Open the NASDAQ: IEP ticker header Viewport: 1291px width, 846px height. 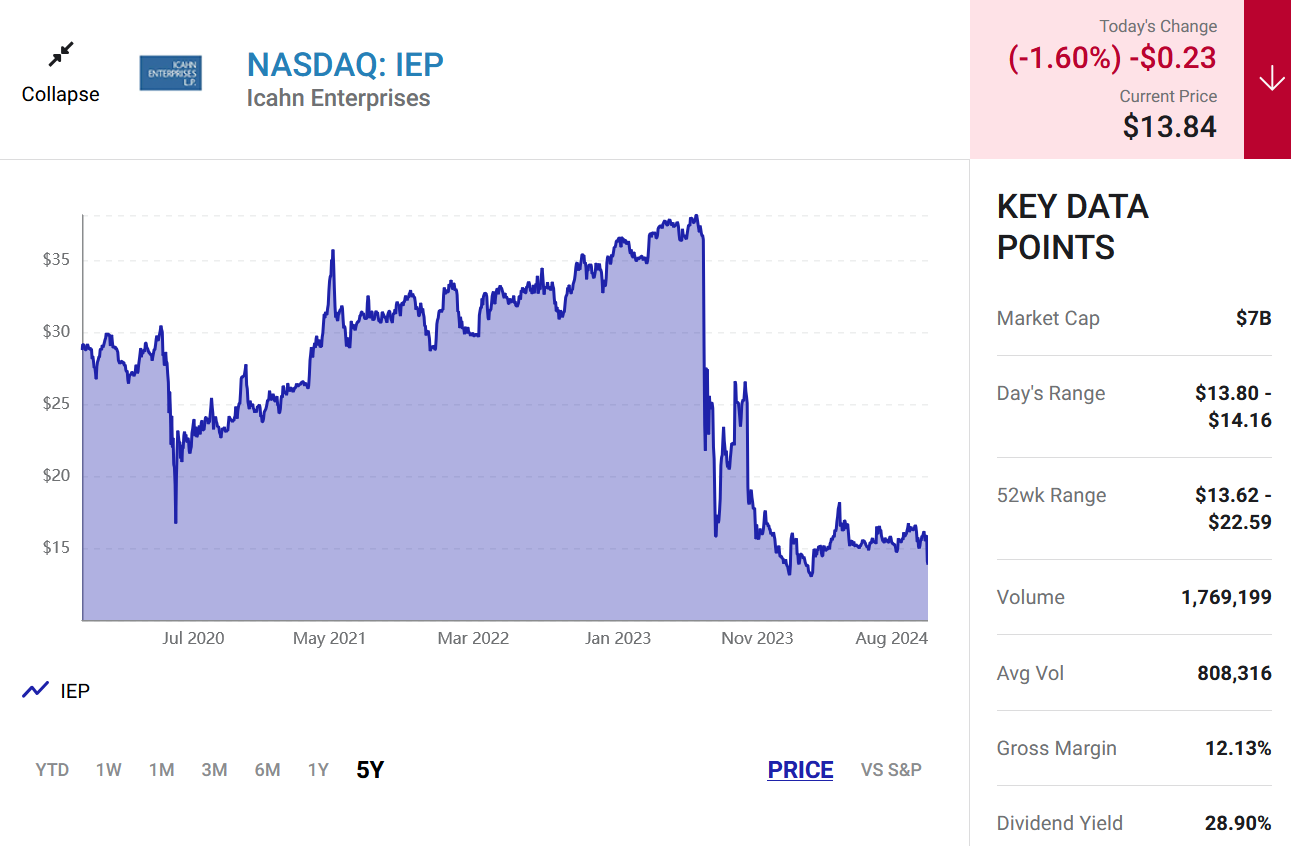(344, 64)
